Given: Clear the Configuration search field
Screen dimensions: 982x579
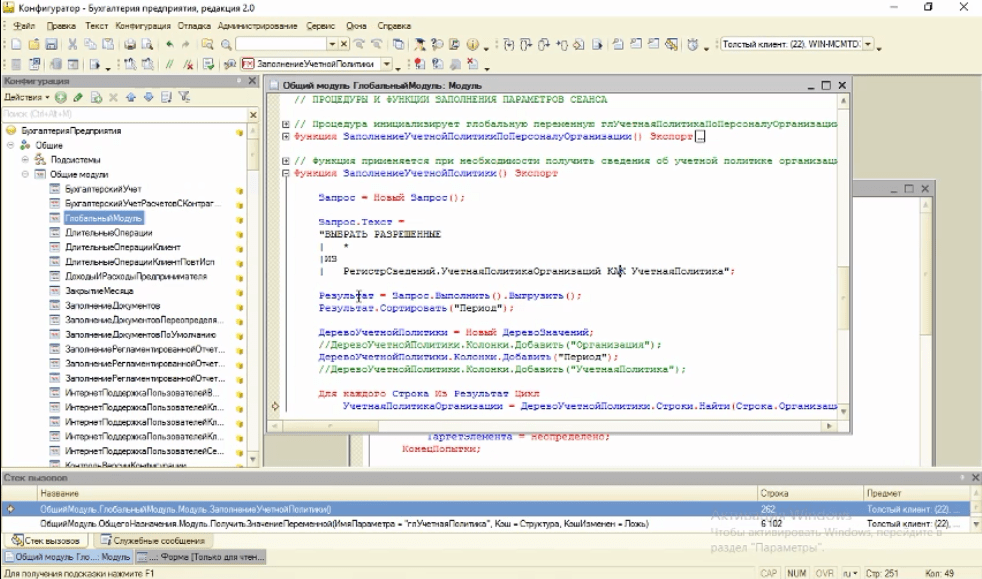Looking at the screenshot, I should 253,115.
